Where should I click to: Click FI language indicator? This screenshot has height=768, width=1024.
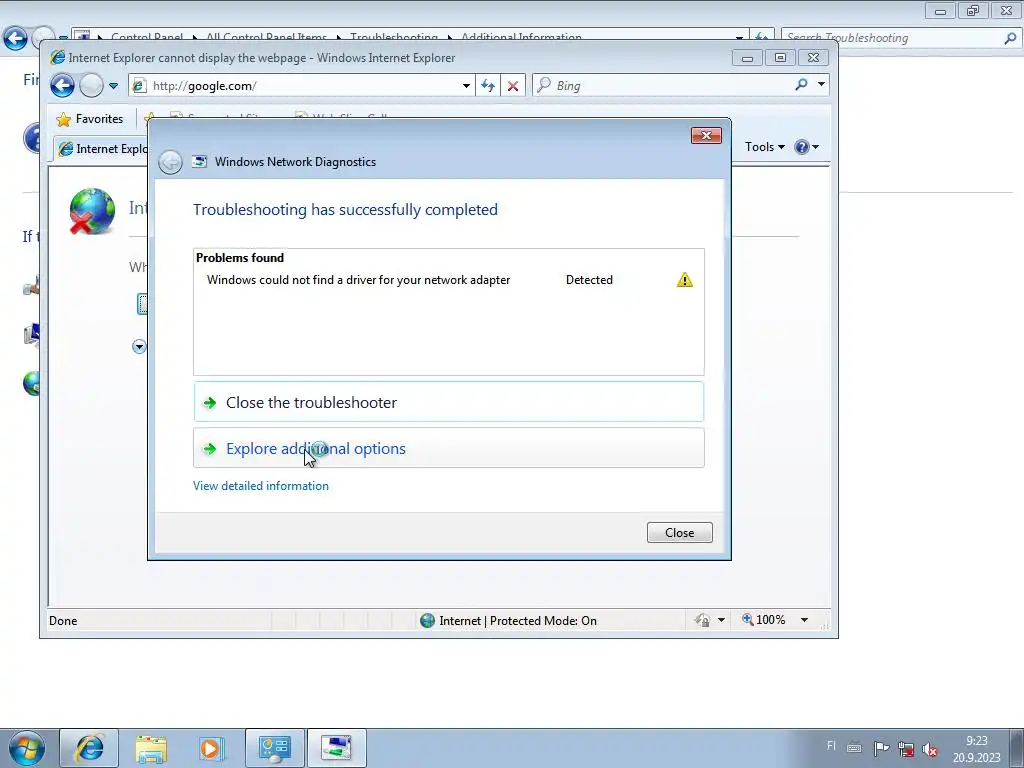tap(831, 746)
